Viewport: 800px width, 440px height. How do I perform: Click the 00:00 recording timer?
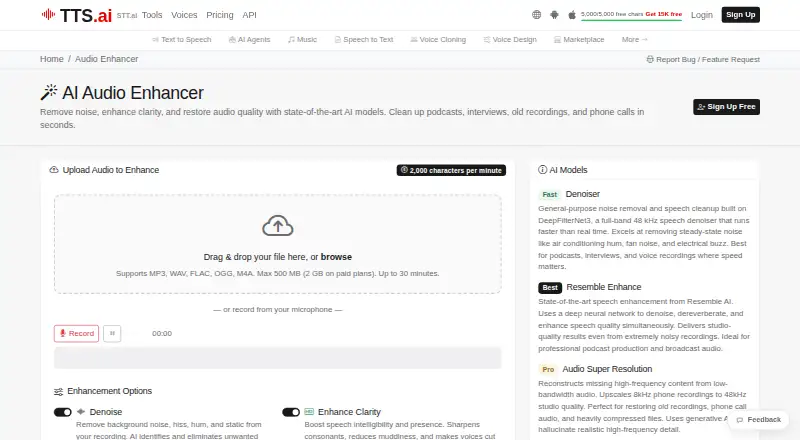coord(162,333)
